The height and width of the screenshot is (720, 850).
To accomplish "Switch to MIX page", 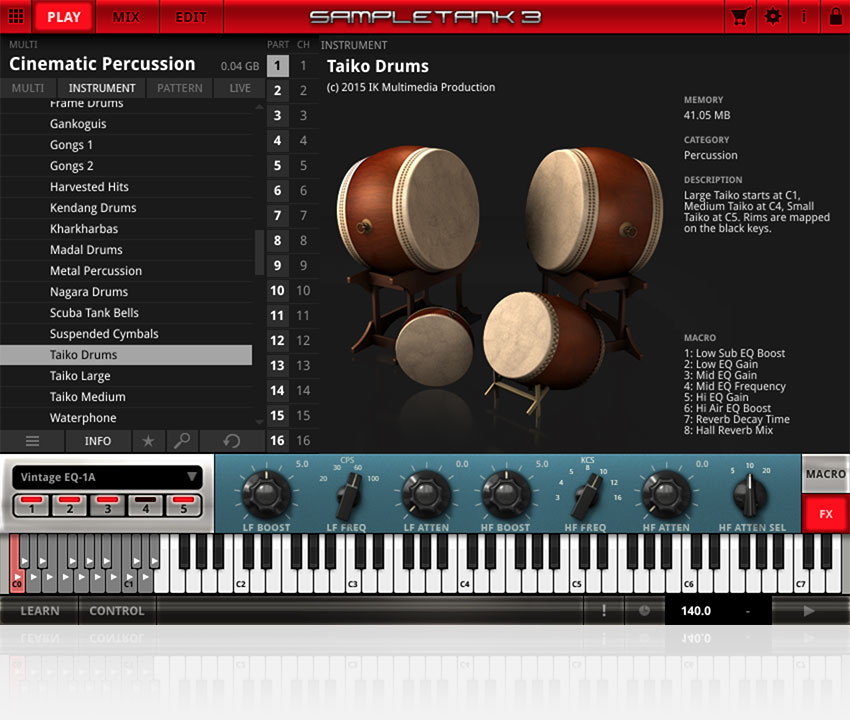I will click(126, 17).
